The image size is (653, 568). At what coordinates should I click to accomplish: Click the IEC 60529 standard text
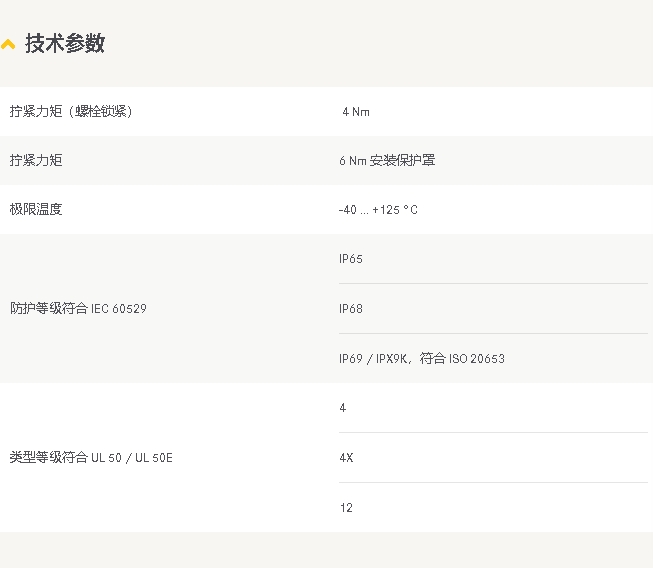click(119, 309)
